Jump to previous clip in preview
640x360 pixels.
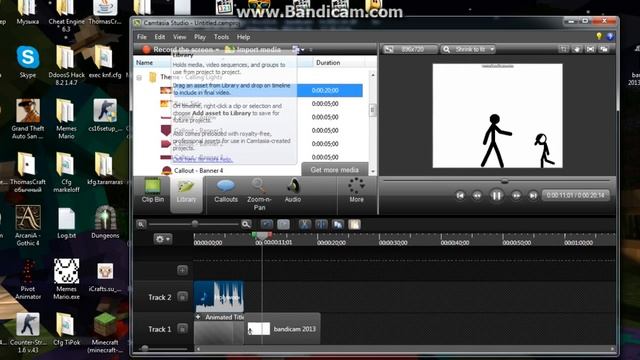(x=460, y=196)
